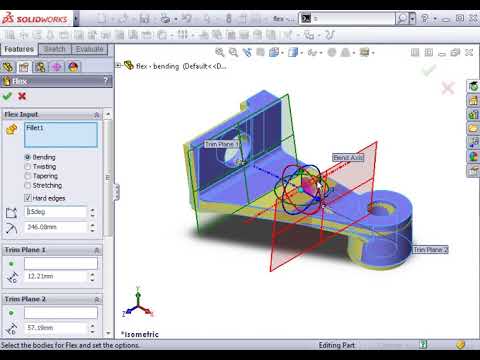480x360 pixels.
Task: Switch to ConfigurationManager tab icon
Action: (40, 67)
